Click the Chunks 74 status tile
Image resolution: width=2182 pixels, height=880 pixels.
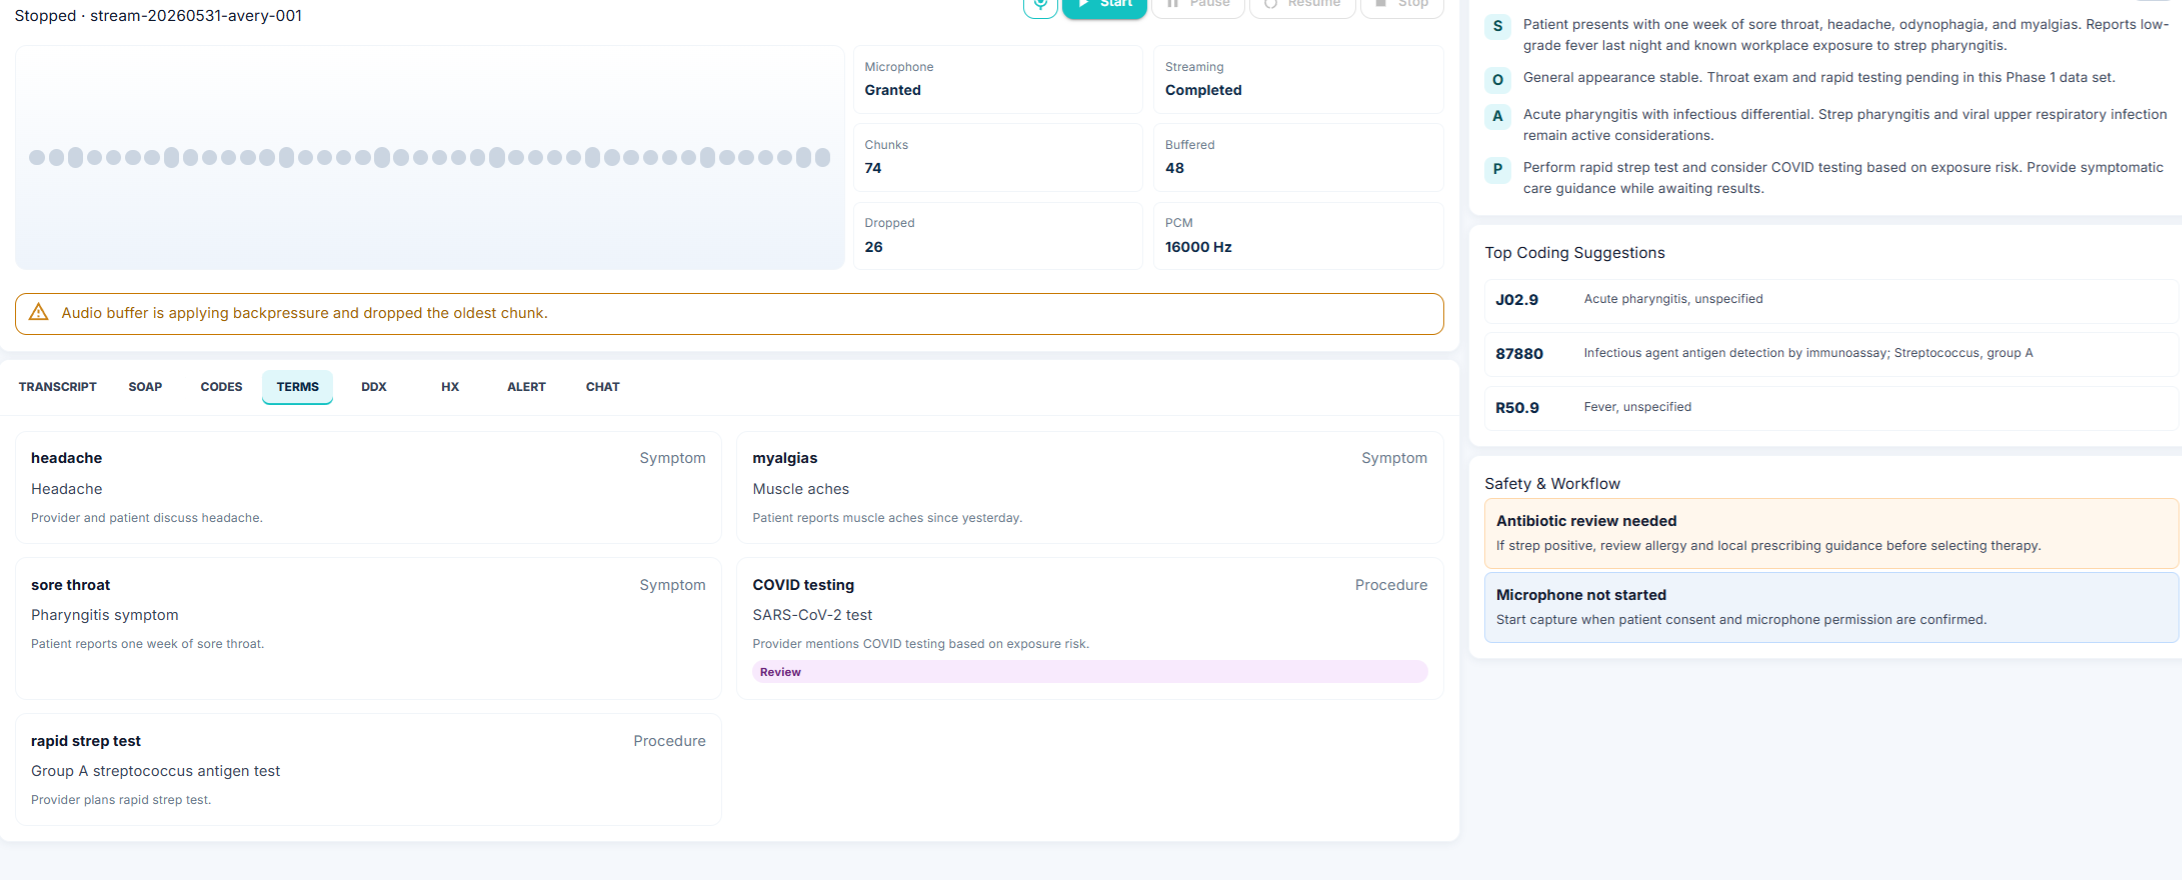(998, 157)
